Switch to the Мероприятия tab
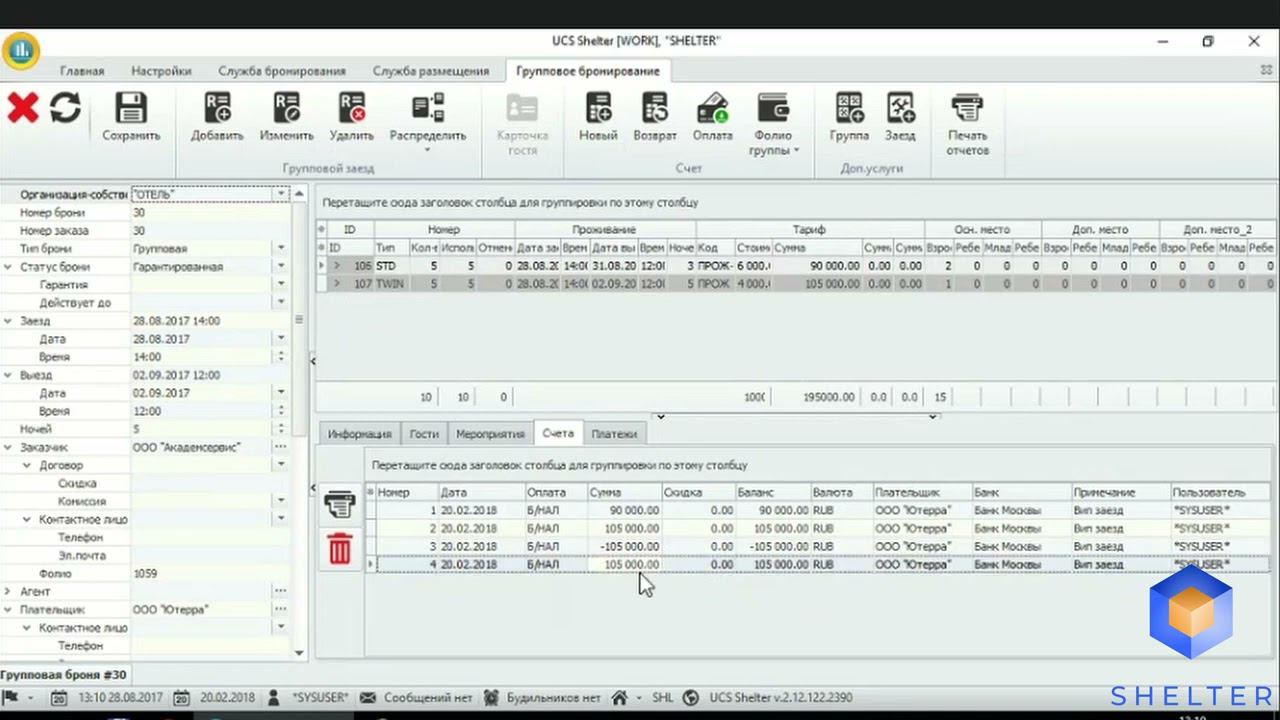Screen dimensions: 1280x720 tap(490, 434)
